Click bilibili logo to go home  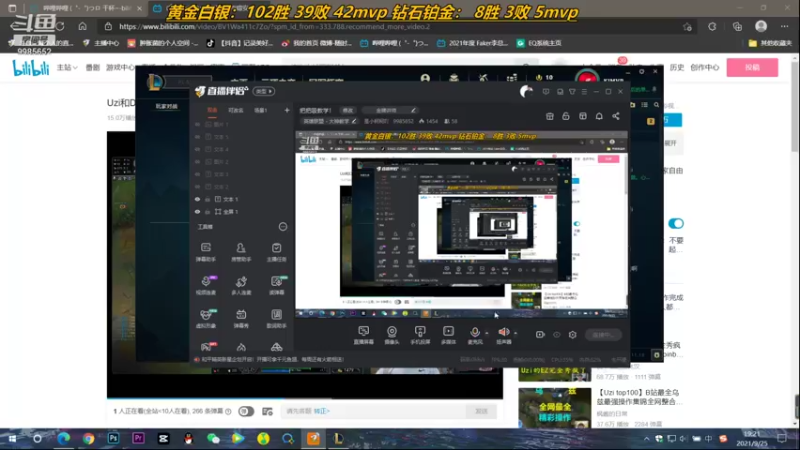pyautogui.click(x=31, y=67)
